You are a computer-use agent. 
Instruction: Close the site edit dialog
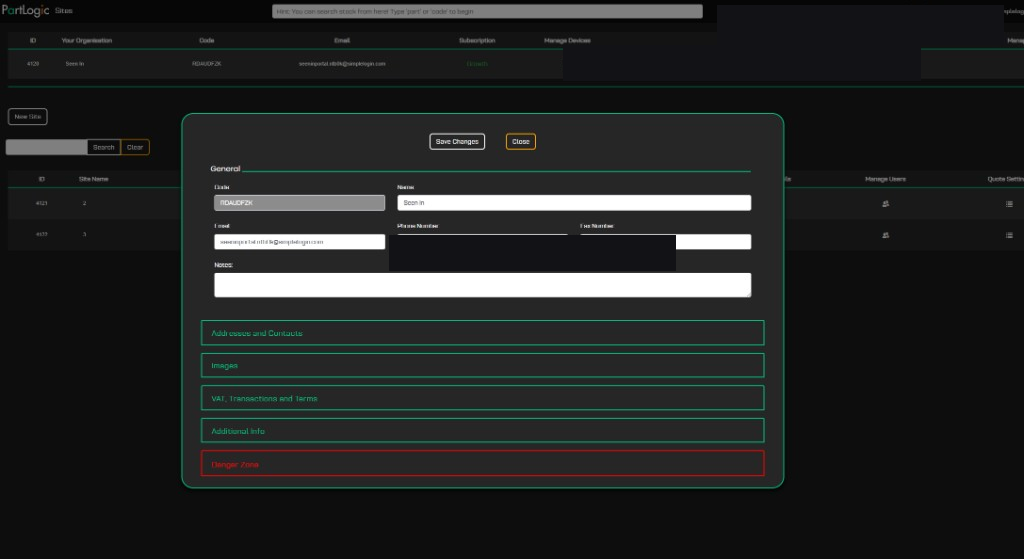(x=520, y=142)
